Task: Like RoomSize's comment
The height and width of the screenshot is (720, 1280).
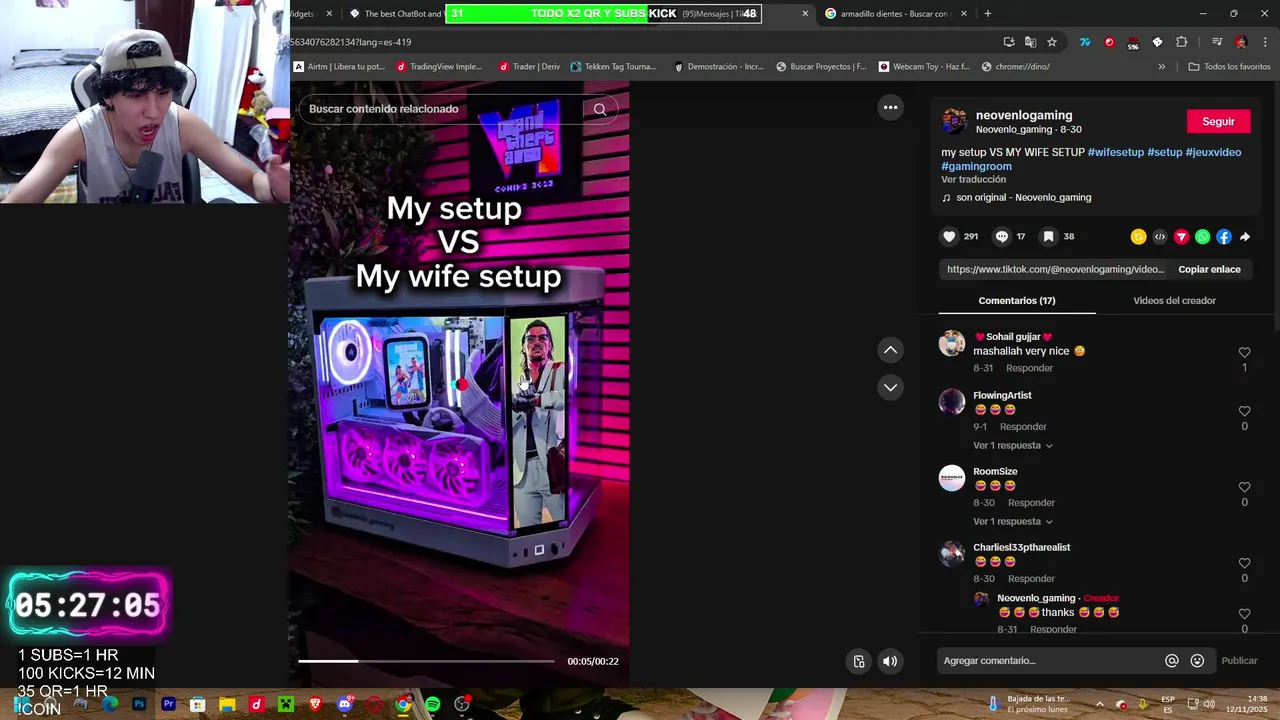Action: [x=1244, y=487]
